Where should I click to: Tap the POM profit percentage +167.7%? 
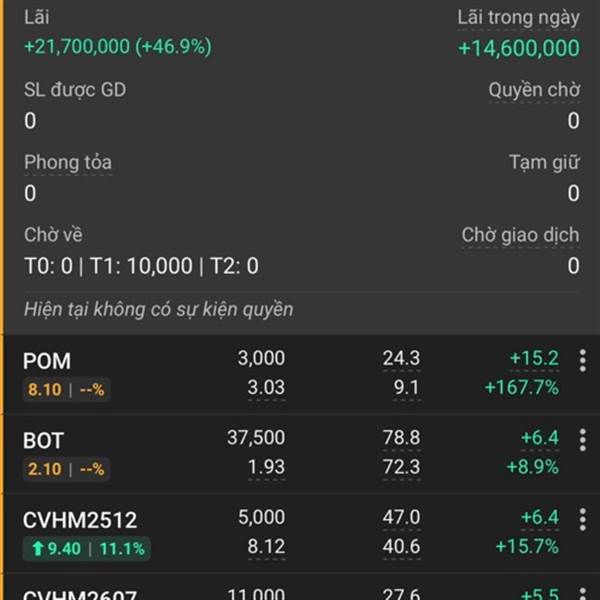coord(521,387)
